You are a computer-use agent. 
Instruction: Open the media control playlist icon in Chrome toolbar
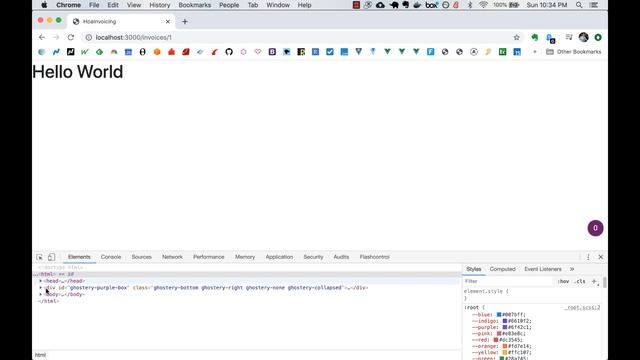[x=569, y=37]
